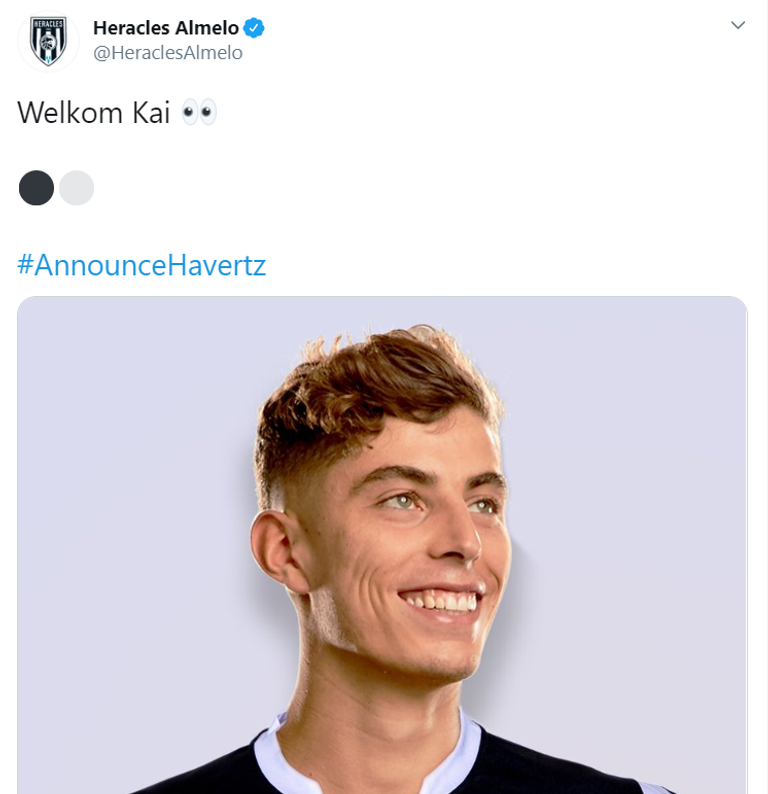This screenshot has height=794, width=768.
Task: Click the word "Kai" in the tweet
Action: pyautogui.click(x=153, y=112)
